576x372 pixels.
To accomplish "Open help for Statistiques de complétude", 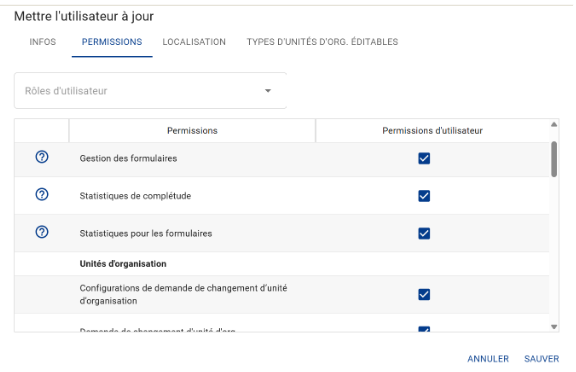I will [42, 194].
